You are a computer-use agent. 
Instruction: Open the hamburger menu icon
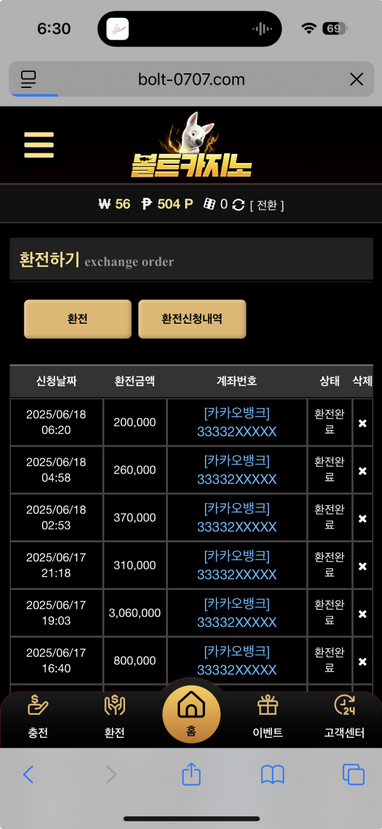point(39,145)
